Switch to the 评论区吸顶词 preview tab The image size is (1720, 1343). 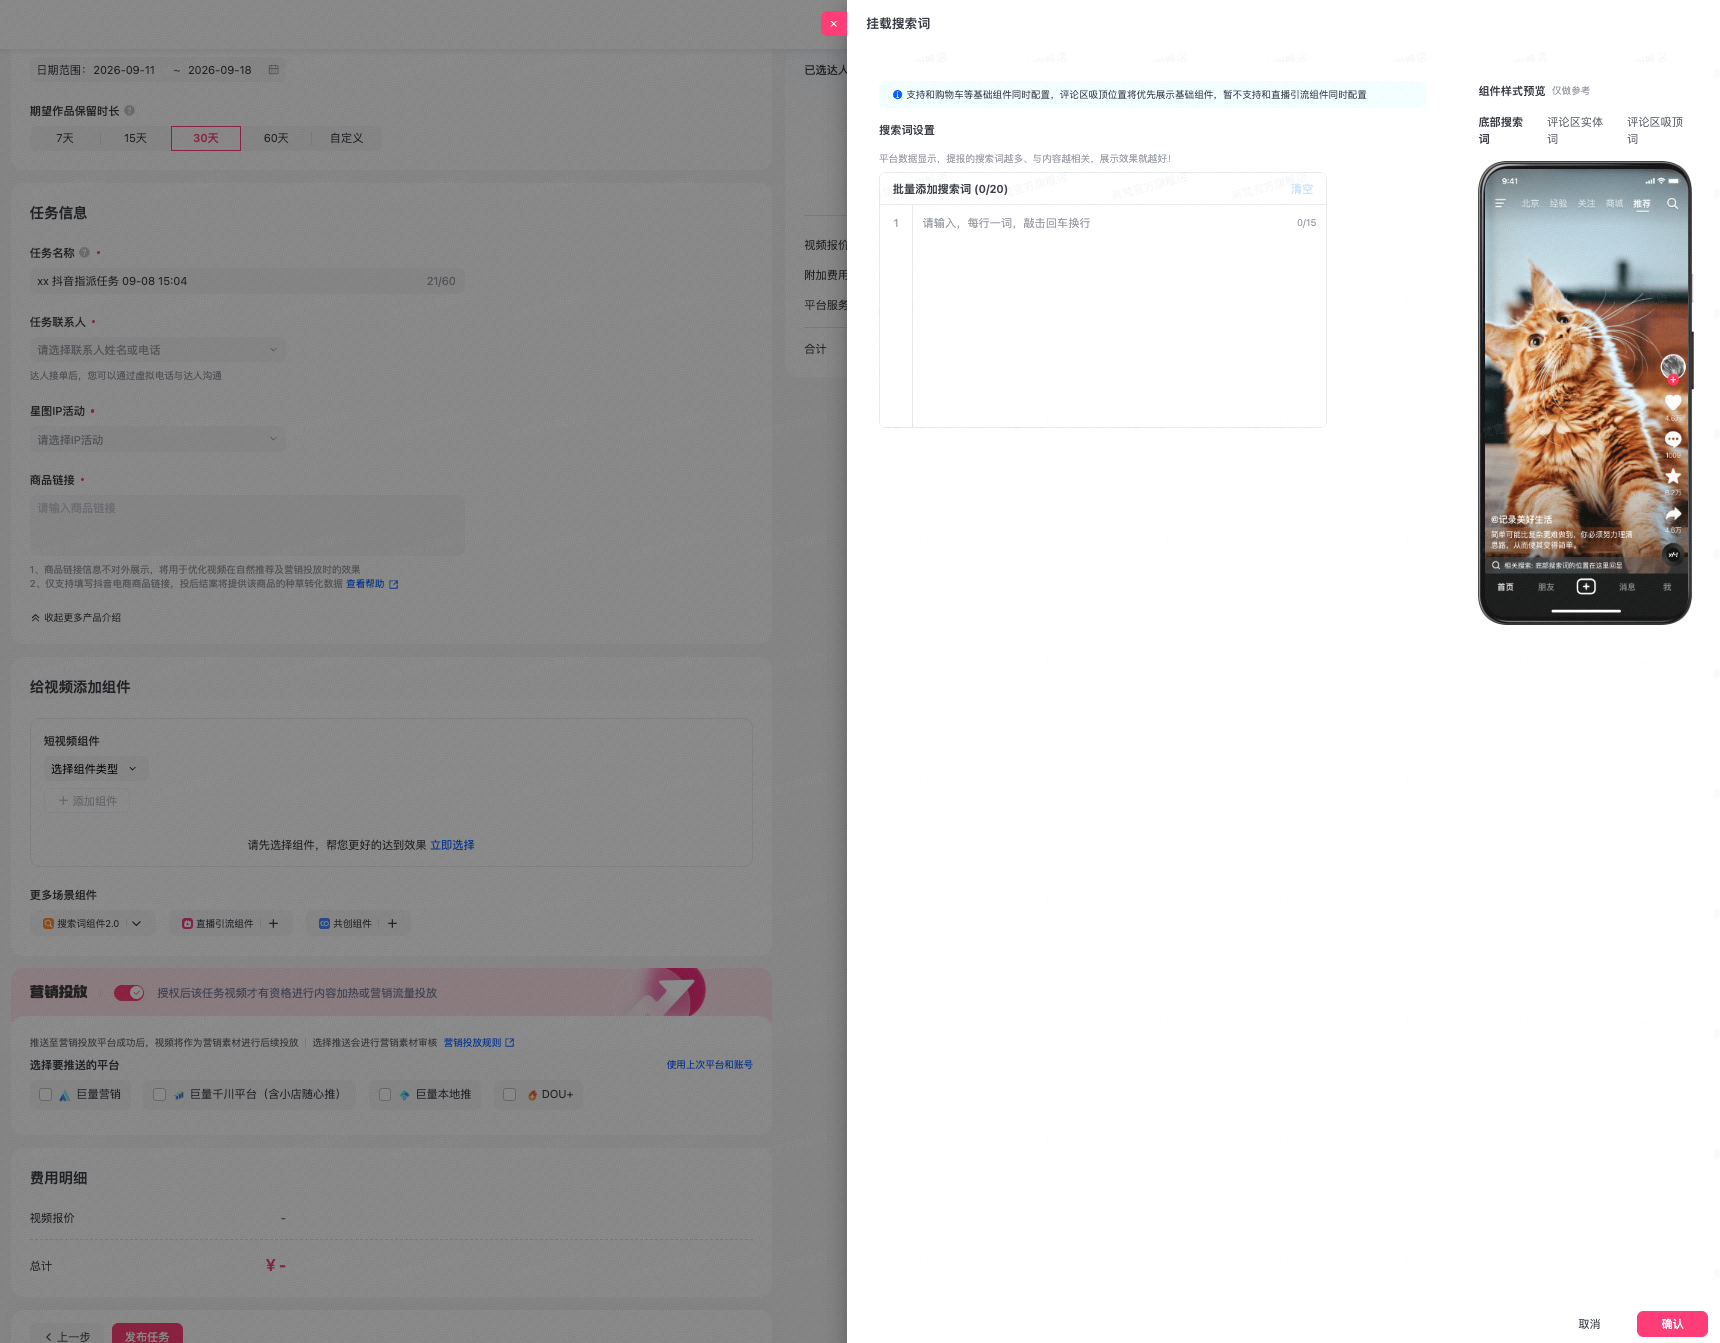click(x=1654, y=131)
